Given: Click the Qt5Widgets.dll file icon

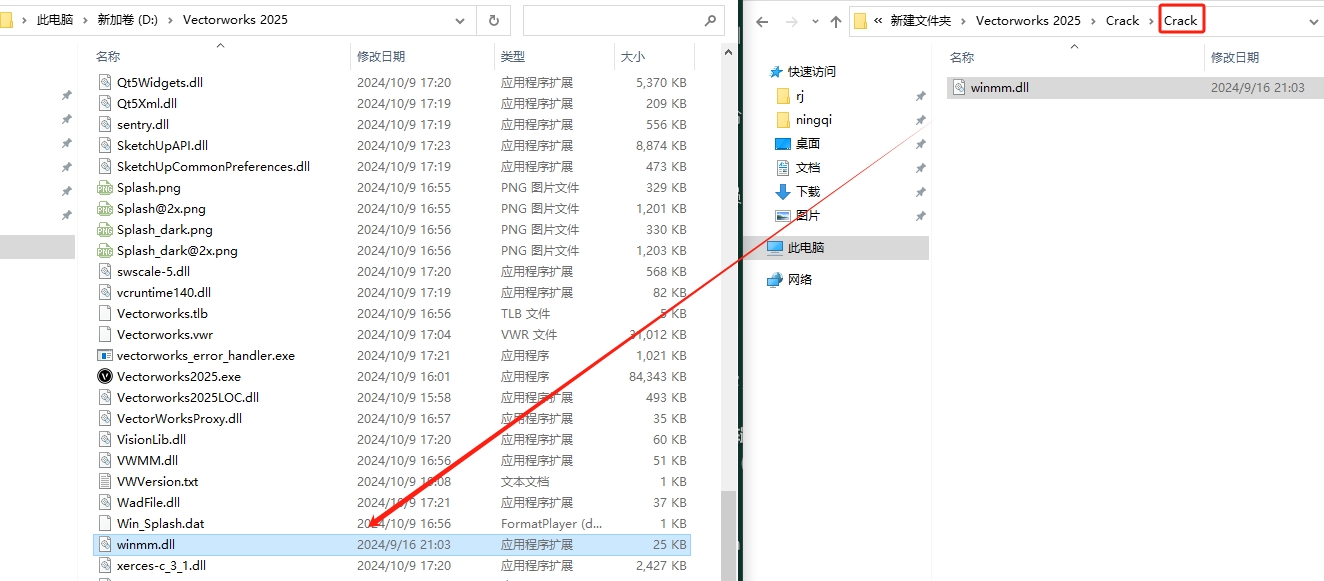Looking at the screenshot, I should 105,82.
